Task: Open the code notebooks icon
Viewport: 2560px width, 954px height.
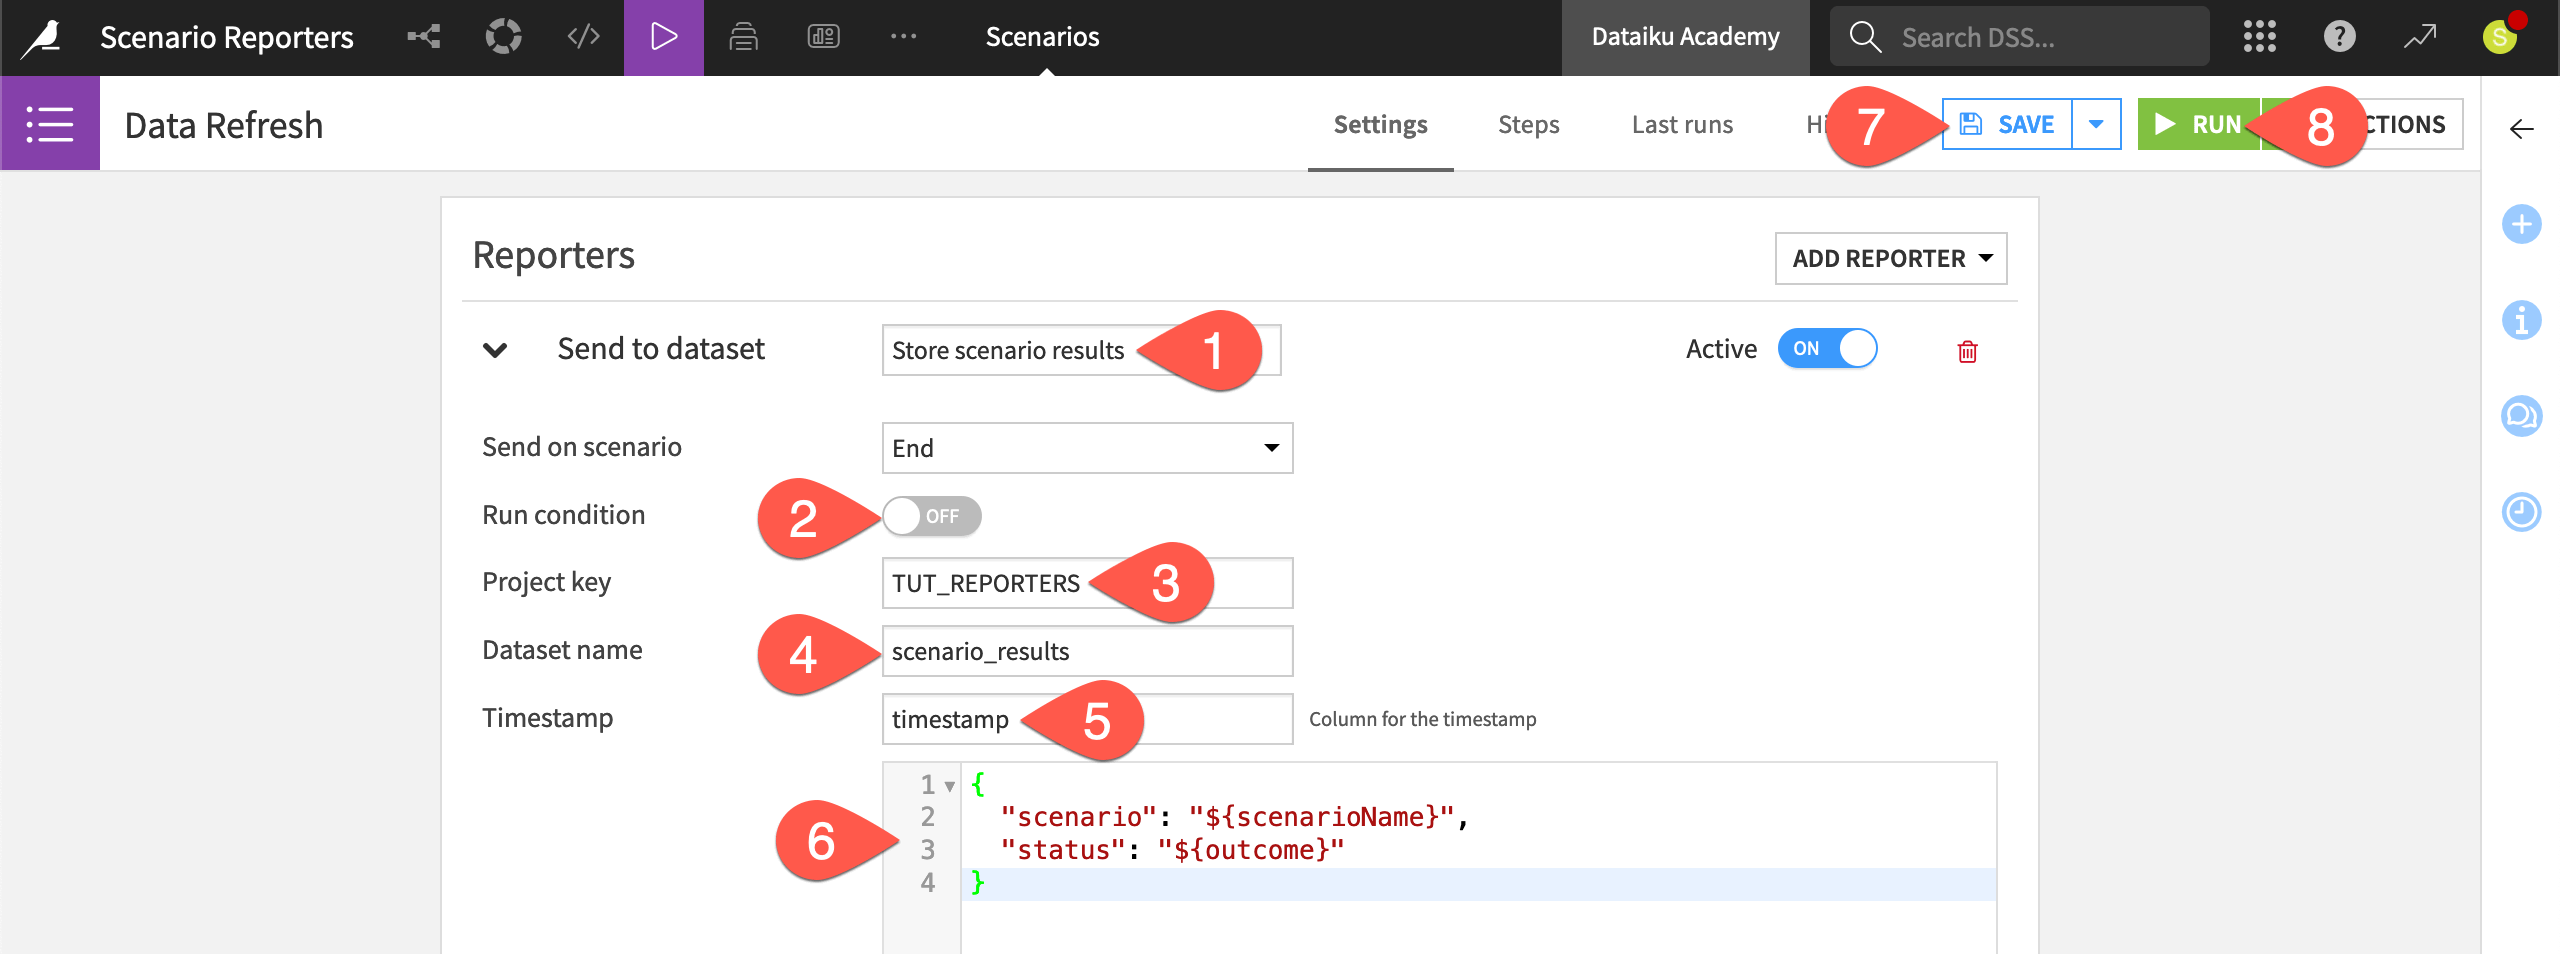Action: [x=582, y=36]
